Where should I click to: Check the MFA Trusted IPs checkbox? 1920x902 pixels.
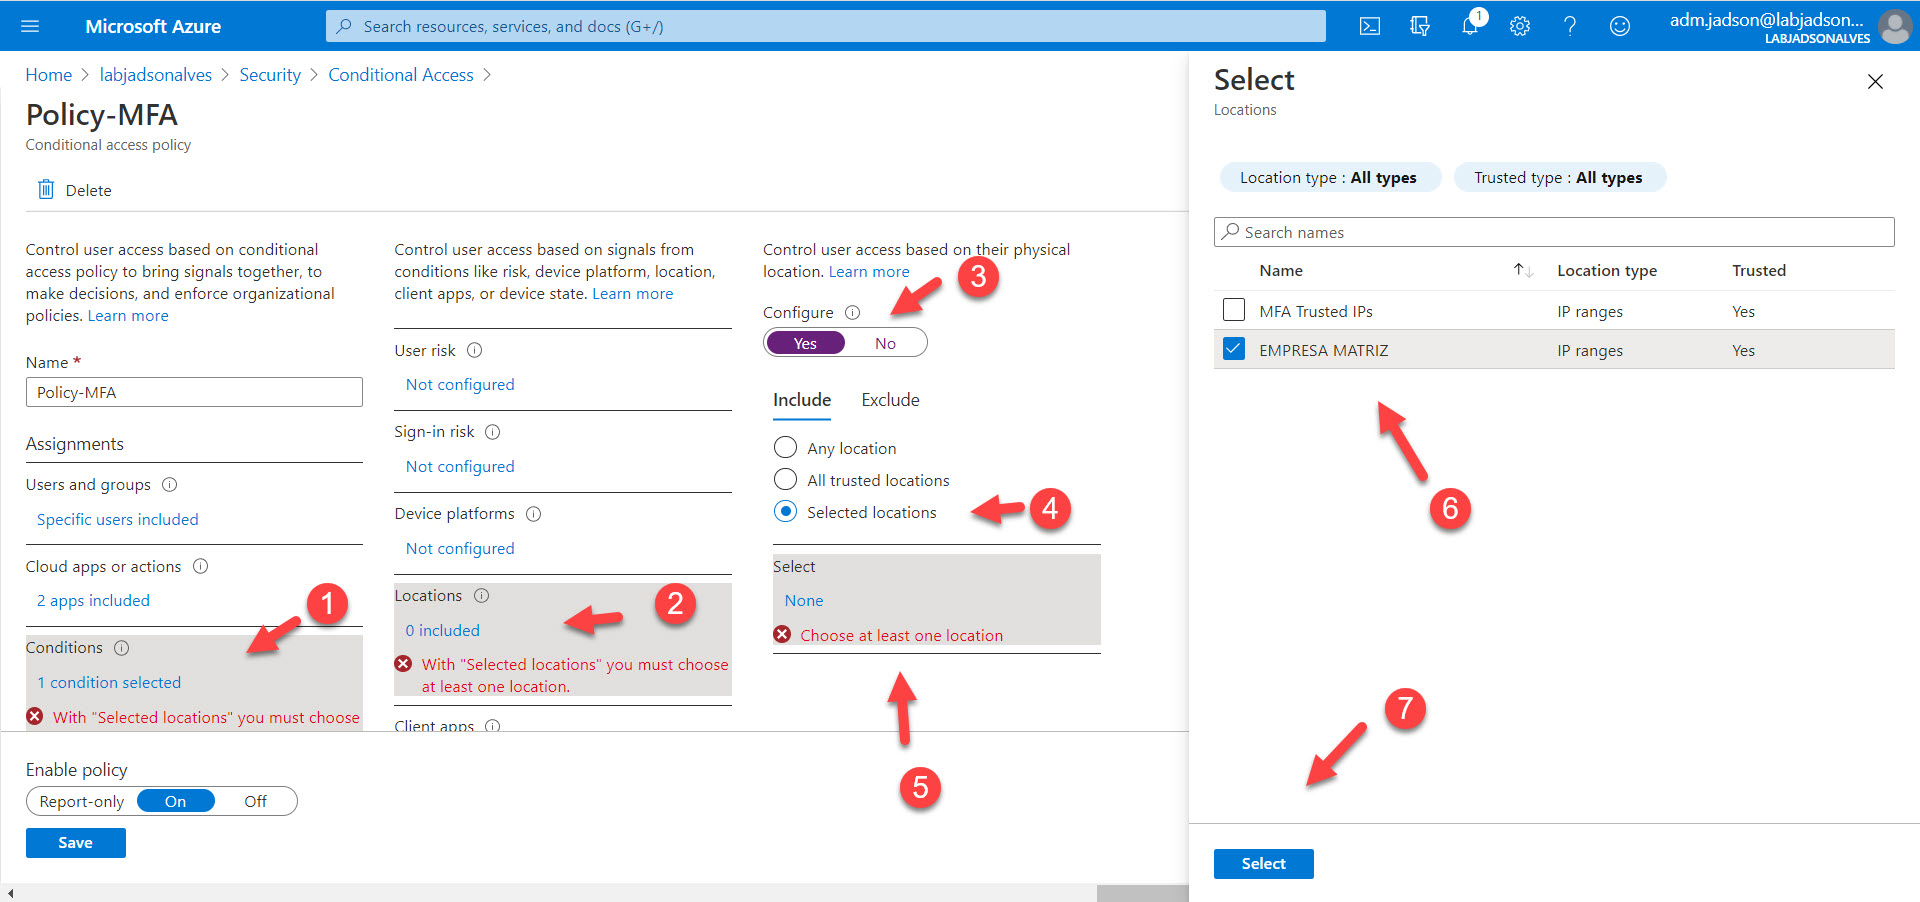pos(1234,311)
